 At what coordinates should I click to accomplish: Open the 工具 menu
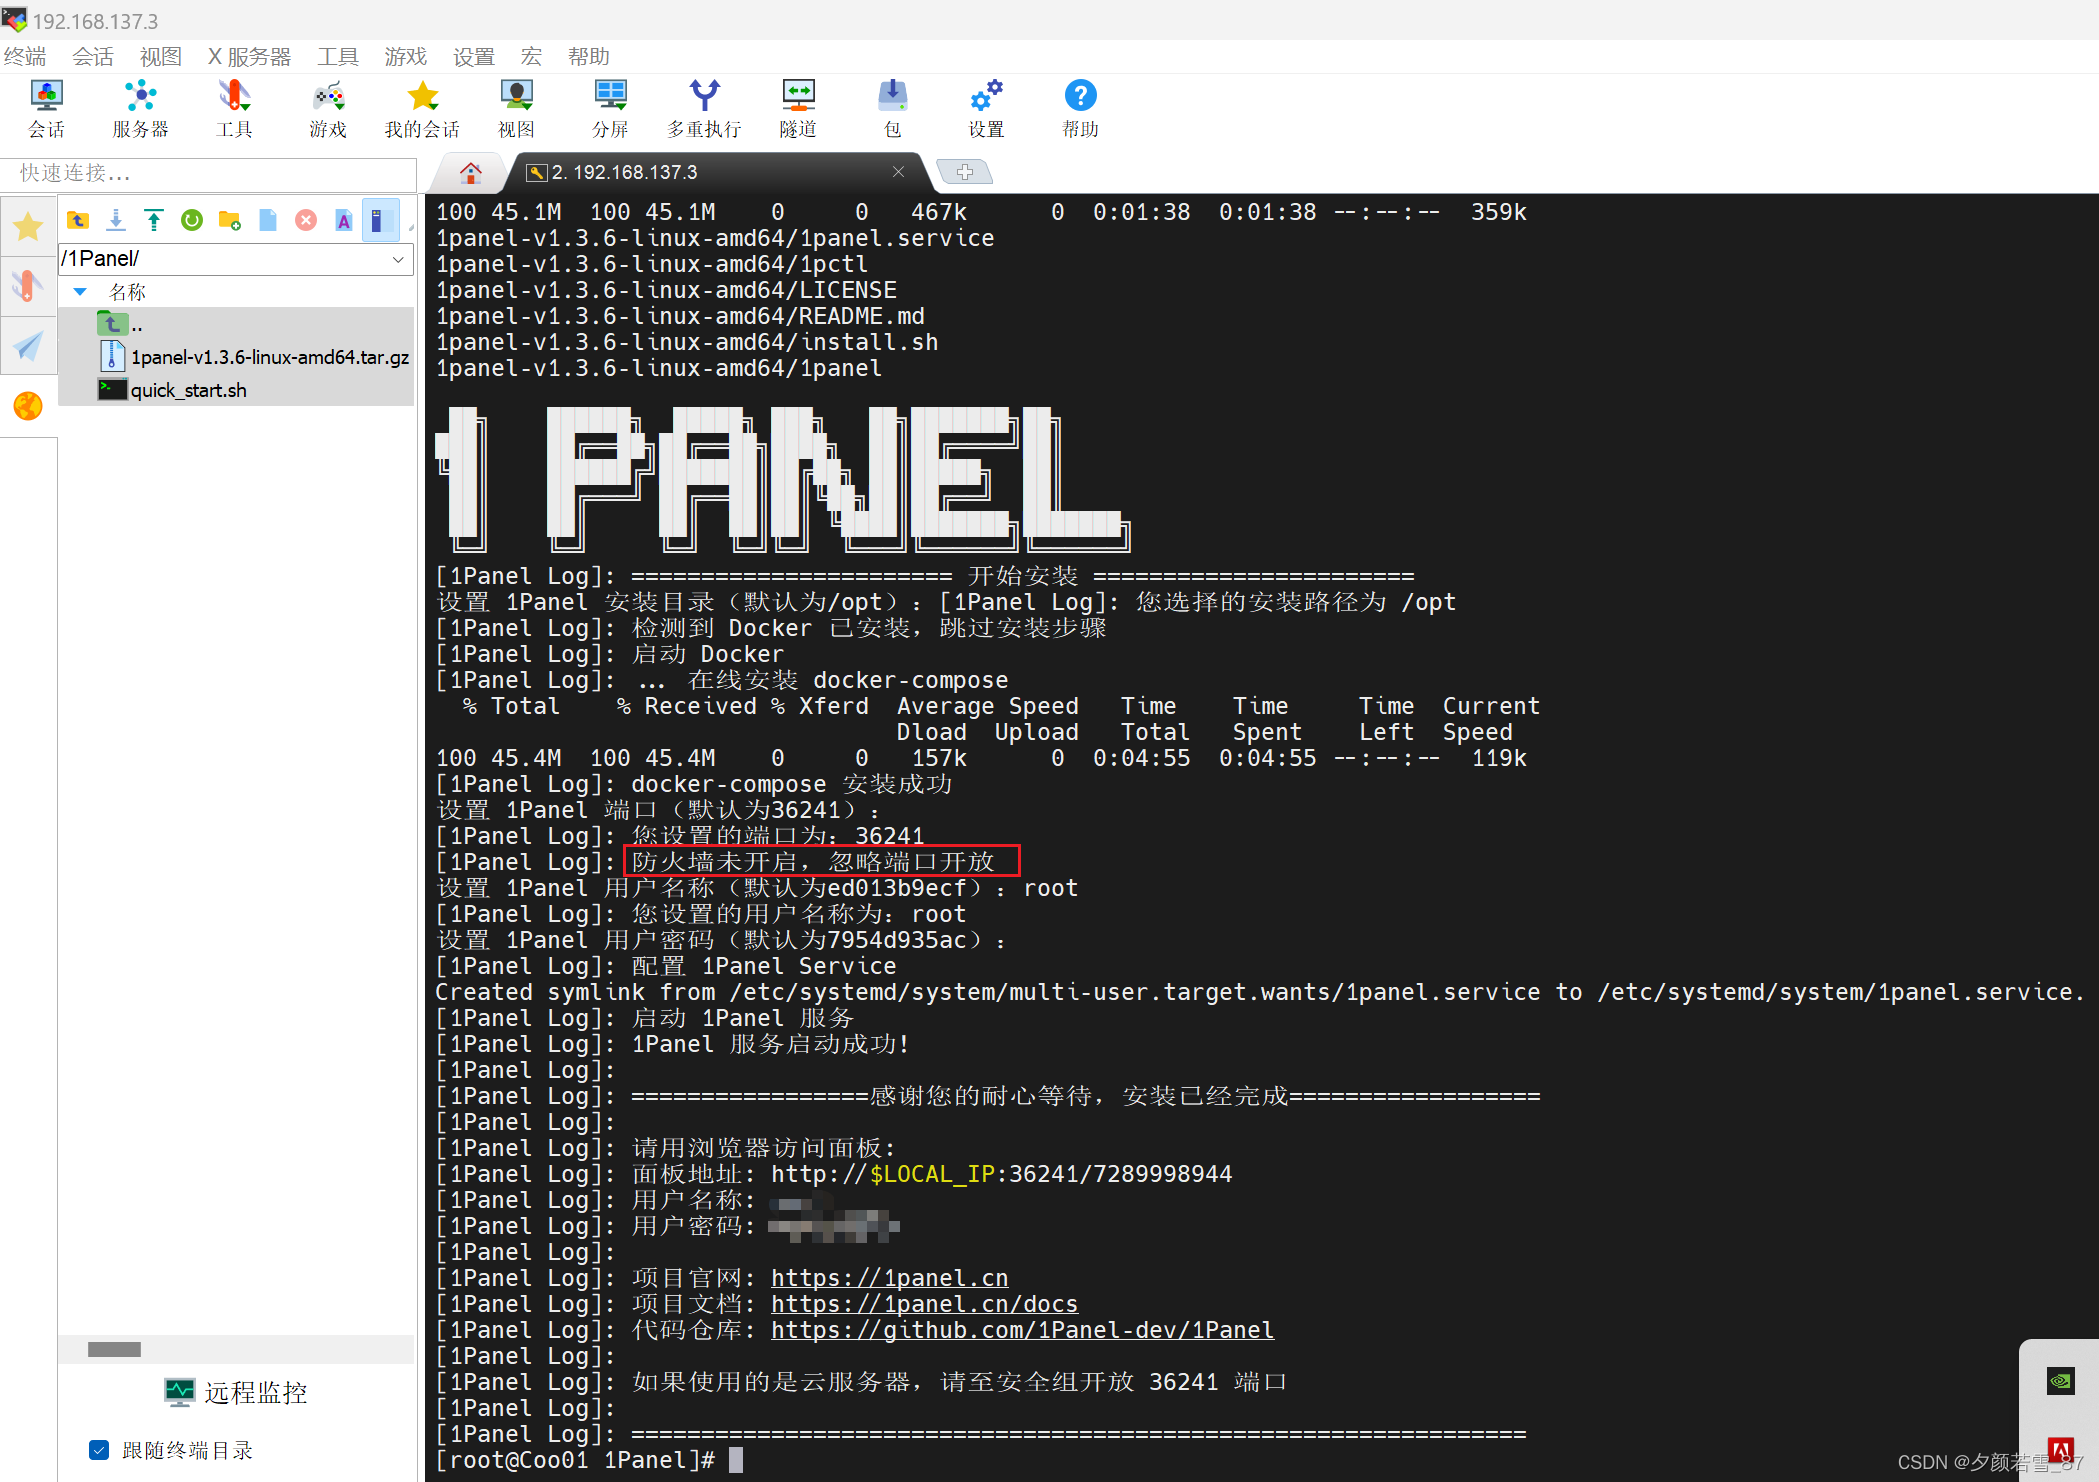338,56
